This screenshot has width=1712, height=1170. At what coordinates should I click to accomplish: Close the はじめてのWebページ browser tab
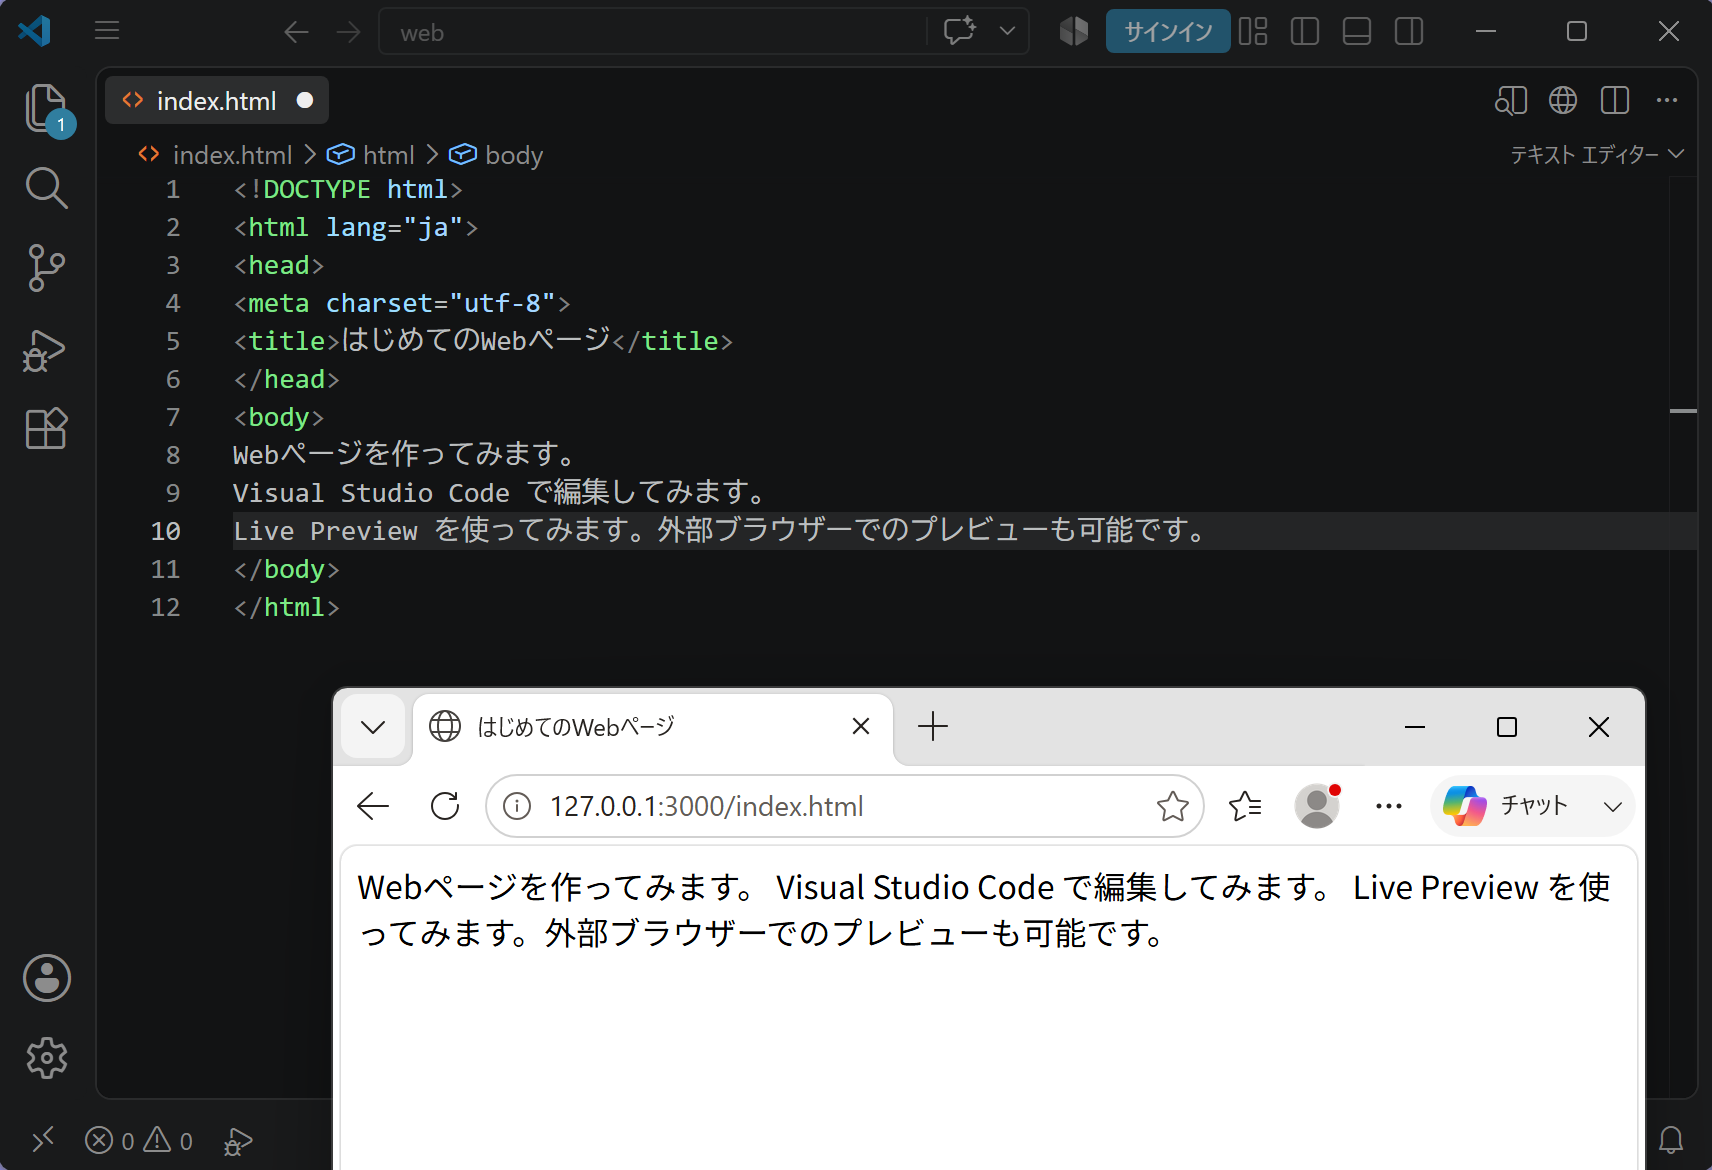861,726
